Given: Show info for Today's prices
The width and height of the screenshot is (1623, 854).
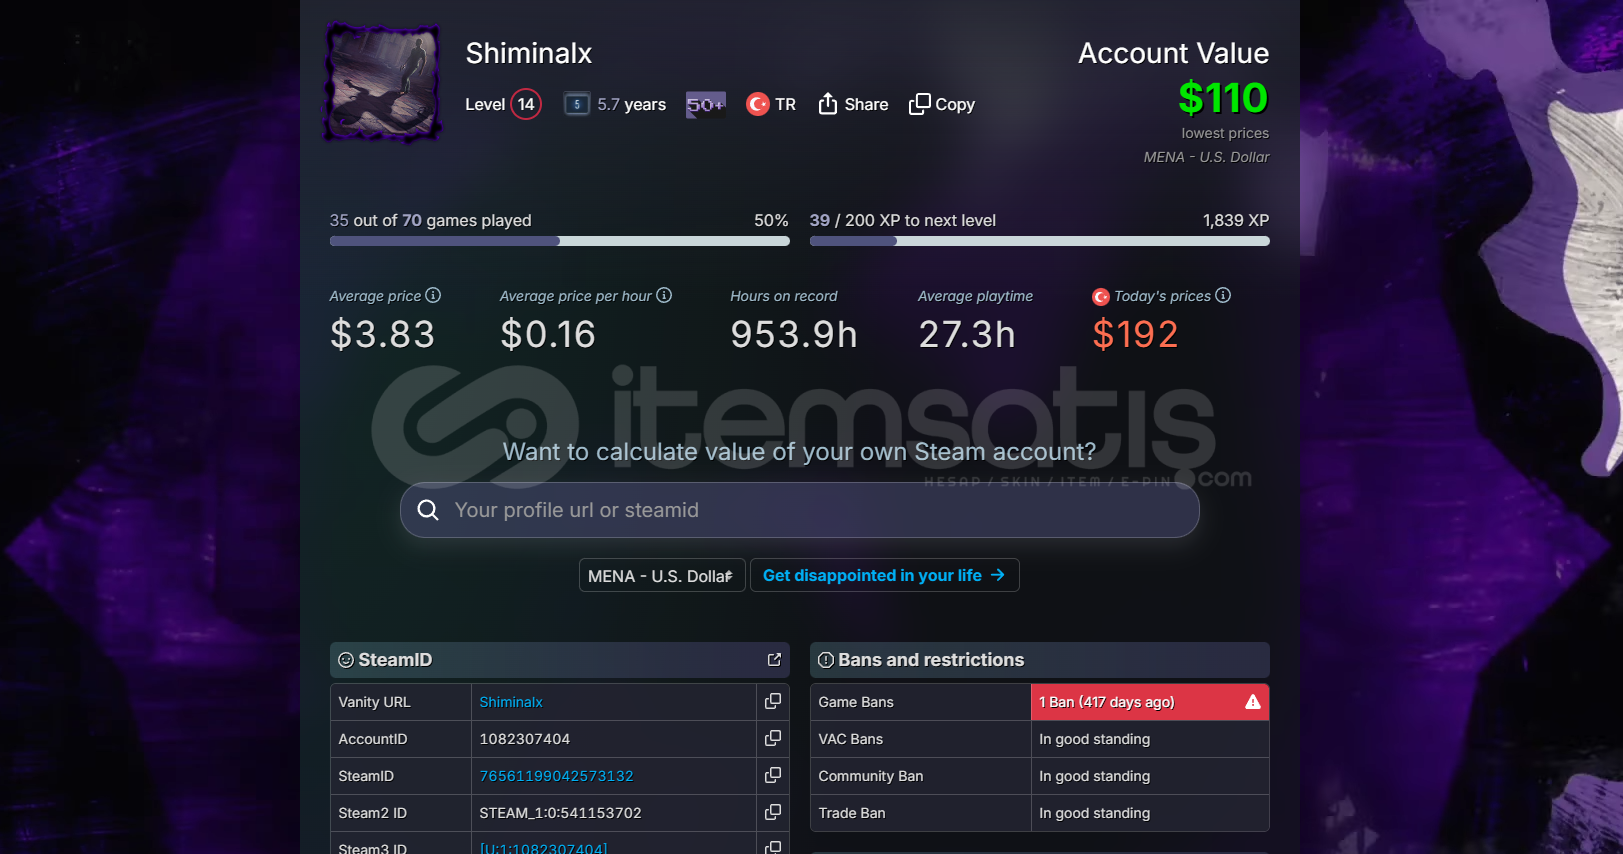Looking at the screenshot, I should coord(1223,295).
